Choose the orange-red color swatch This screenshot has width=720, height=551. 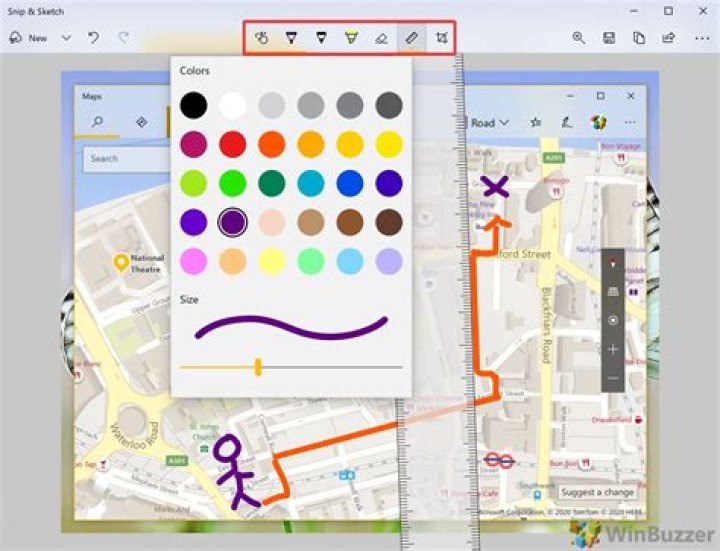coord(272,144)
